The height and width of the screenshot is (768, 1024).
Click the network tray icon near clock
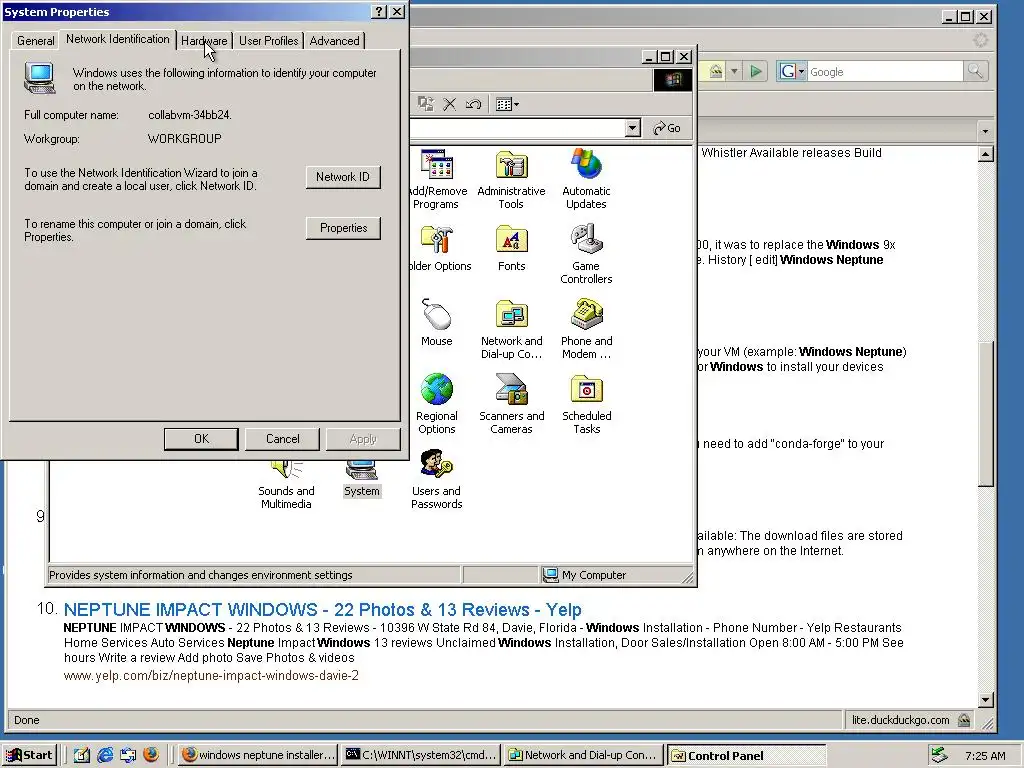click(x=939, y=755)
